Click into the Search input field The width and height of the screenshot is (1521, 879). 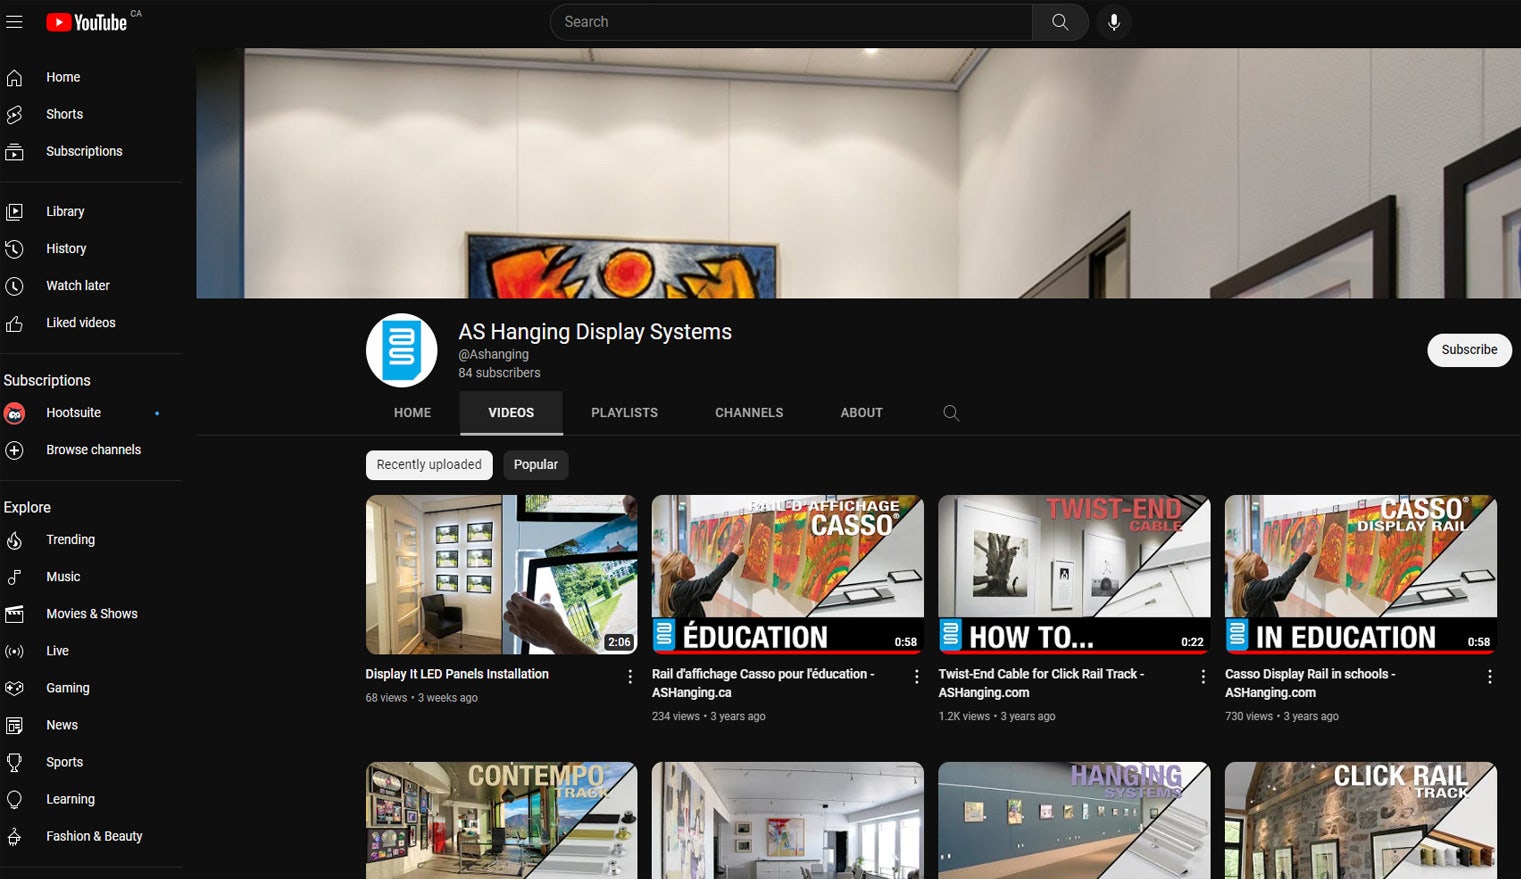click(791, 22)
